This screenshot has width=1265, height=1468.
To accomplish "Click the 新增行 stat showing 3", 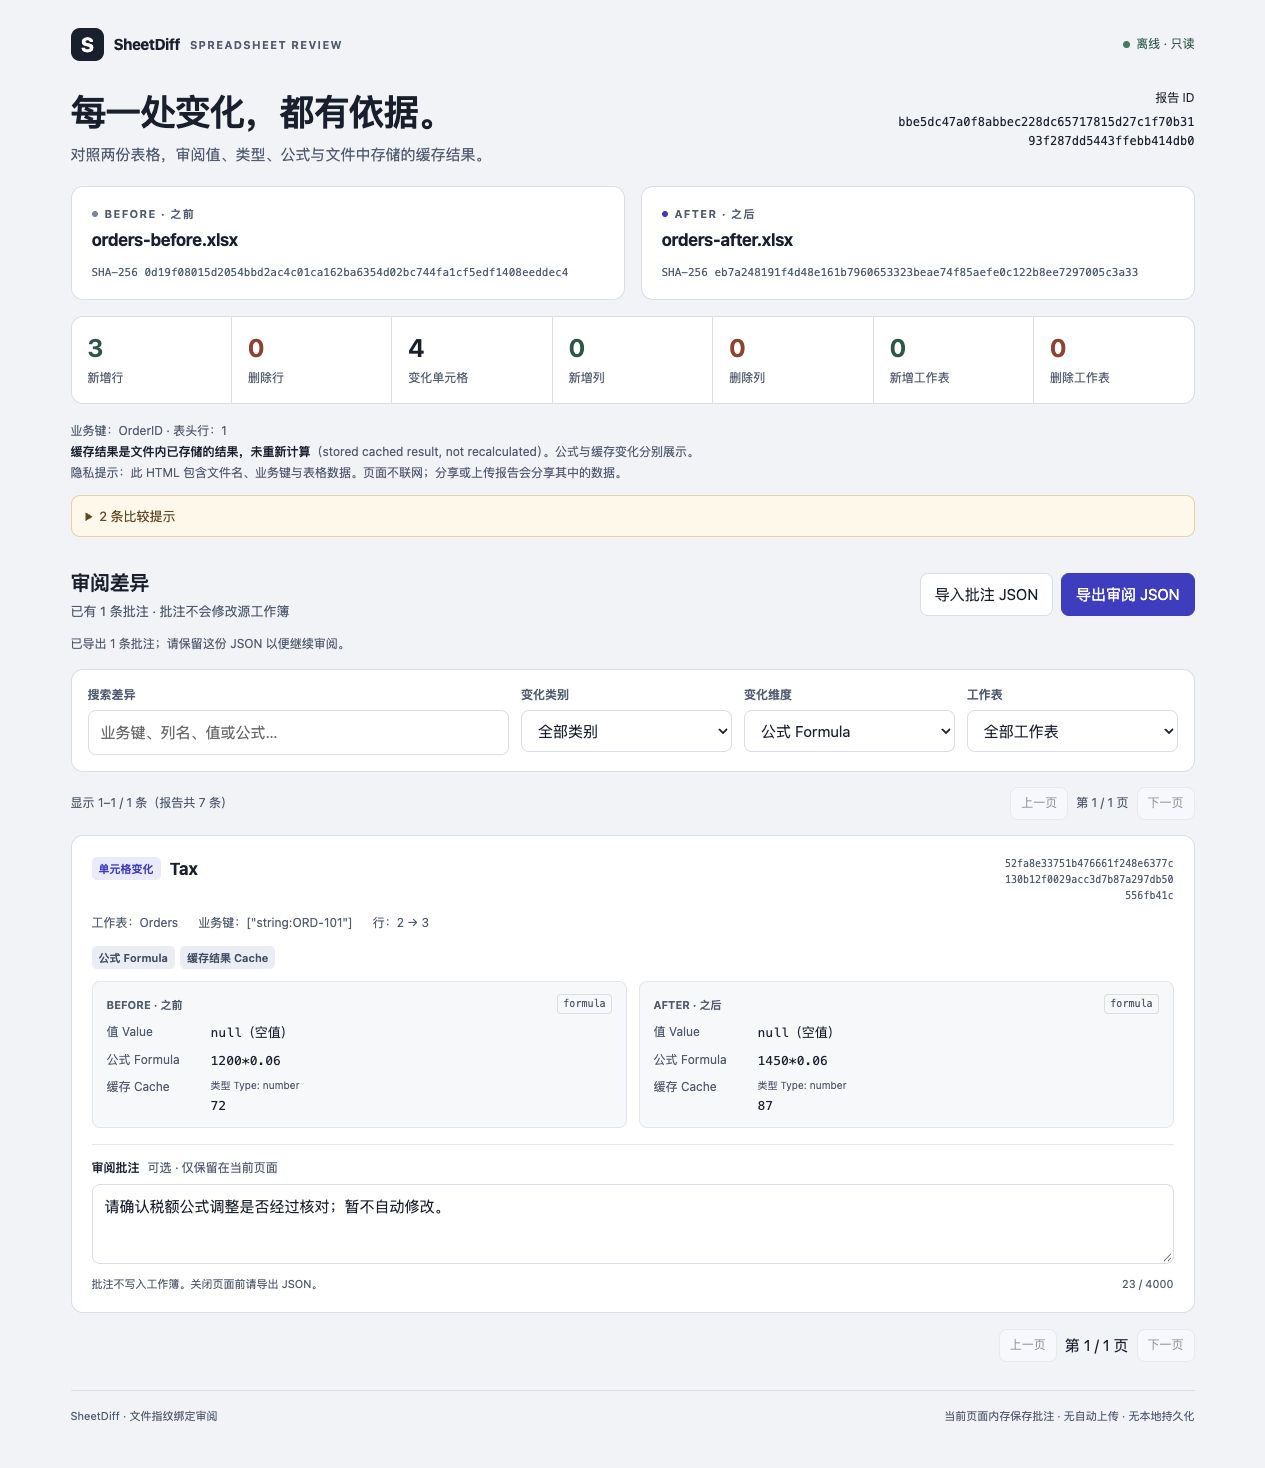I will 151,360.
